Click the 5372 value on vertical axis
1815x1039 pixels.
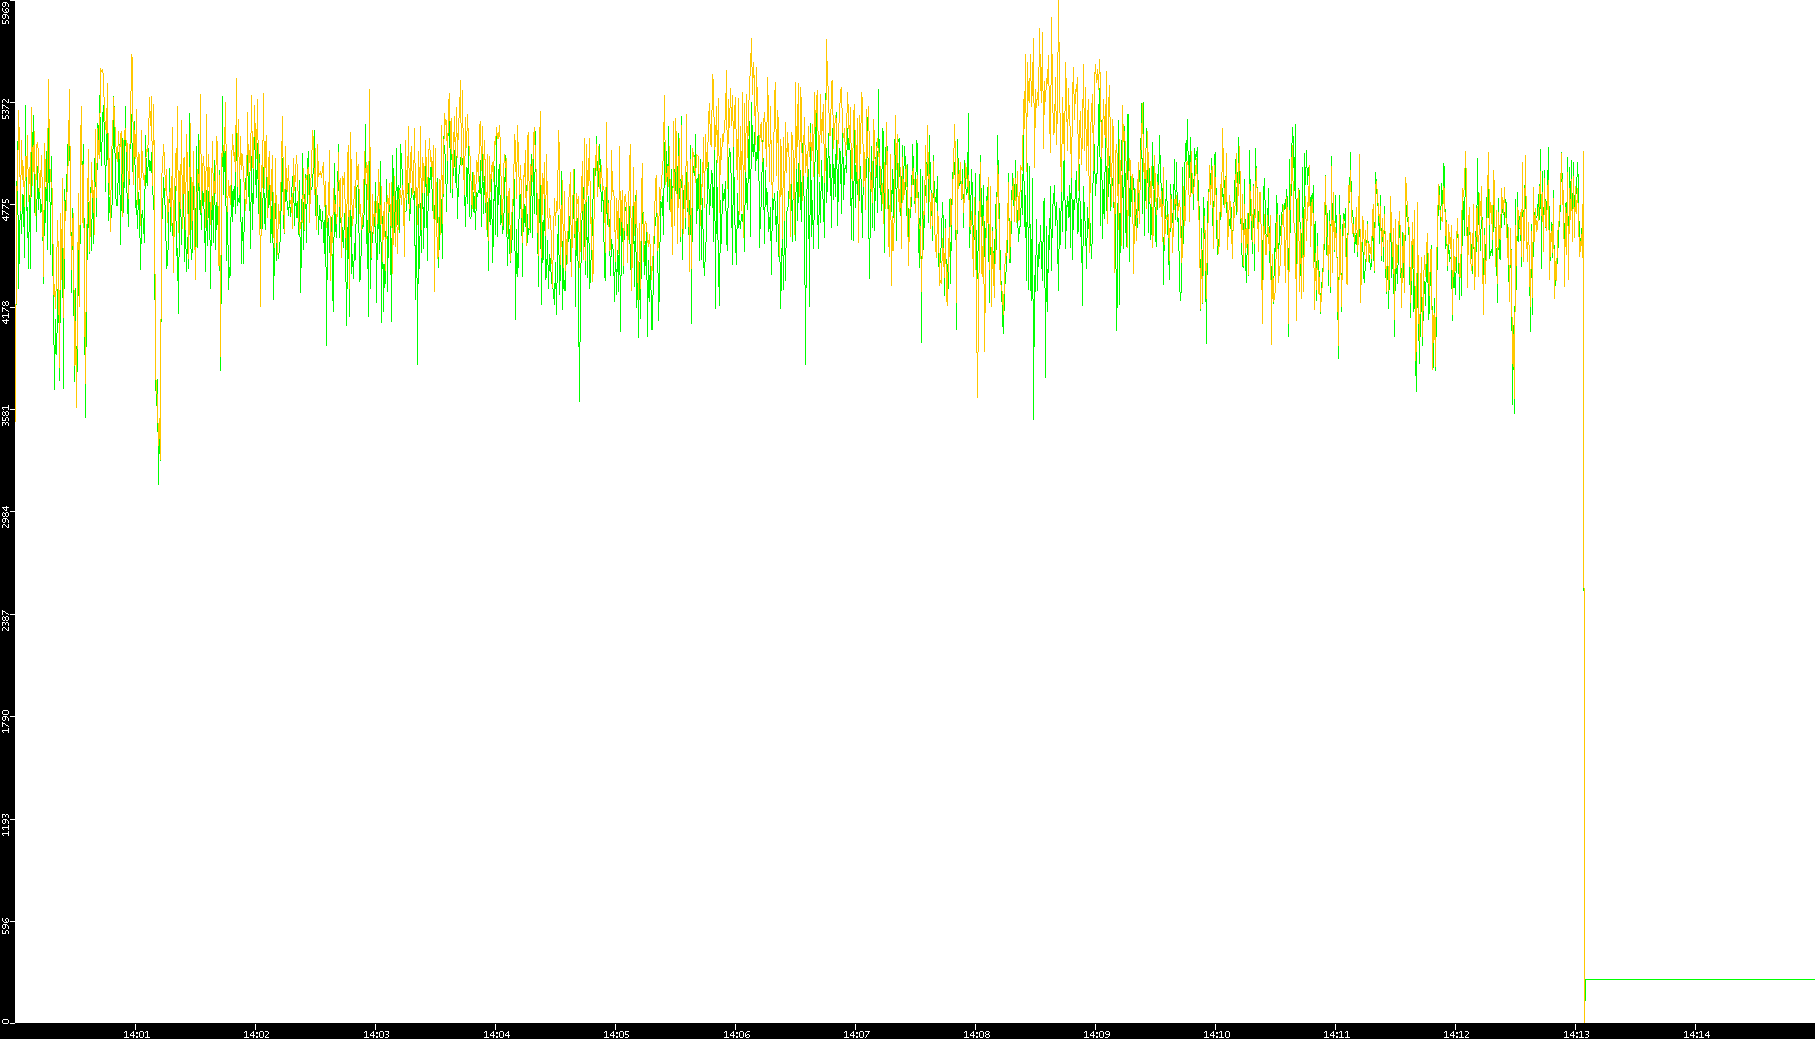tap(7, 108)
